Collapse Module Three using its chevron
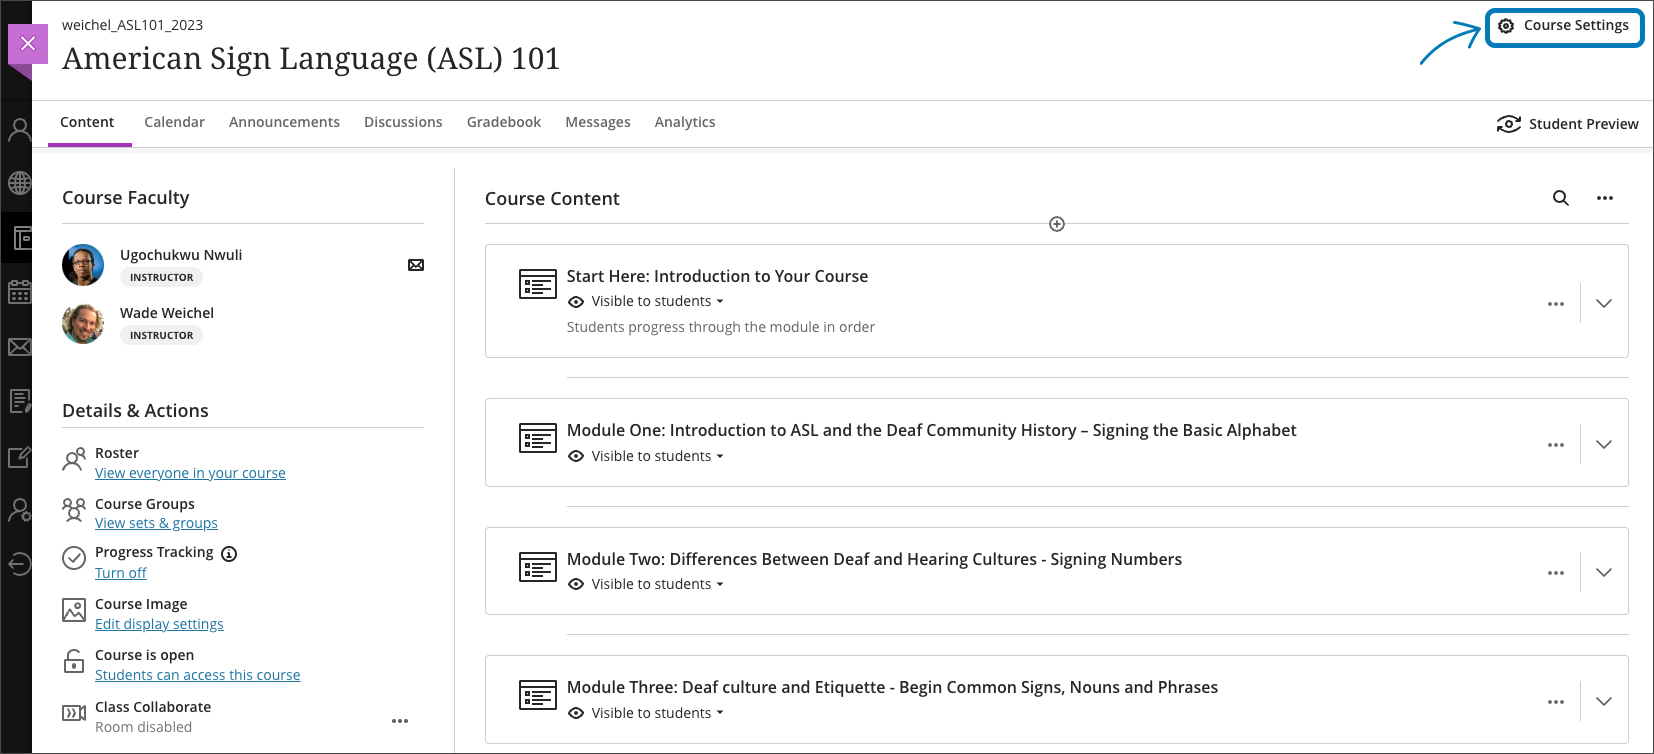The height and width of the screenshot is (754, 1654). tap(1604, 700)
